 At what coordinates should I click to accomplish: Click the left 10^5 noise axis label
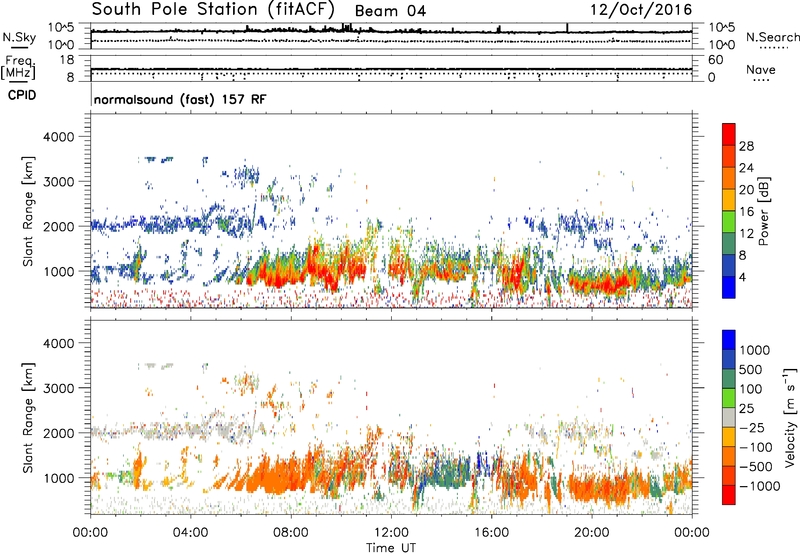[x=61, y=28]
